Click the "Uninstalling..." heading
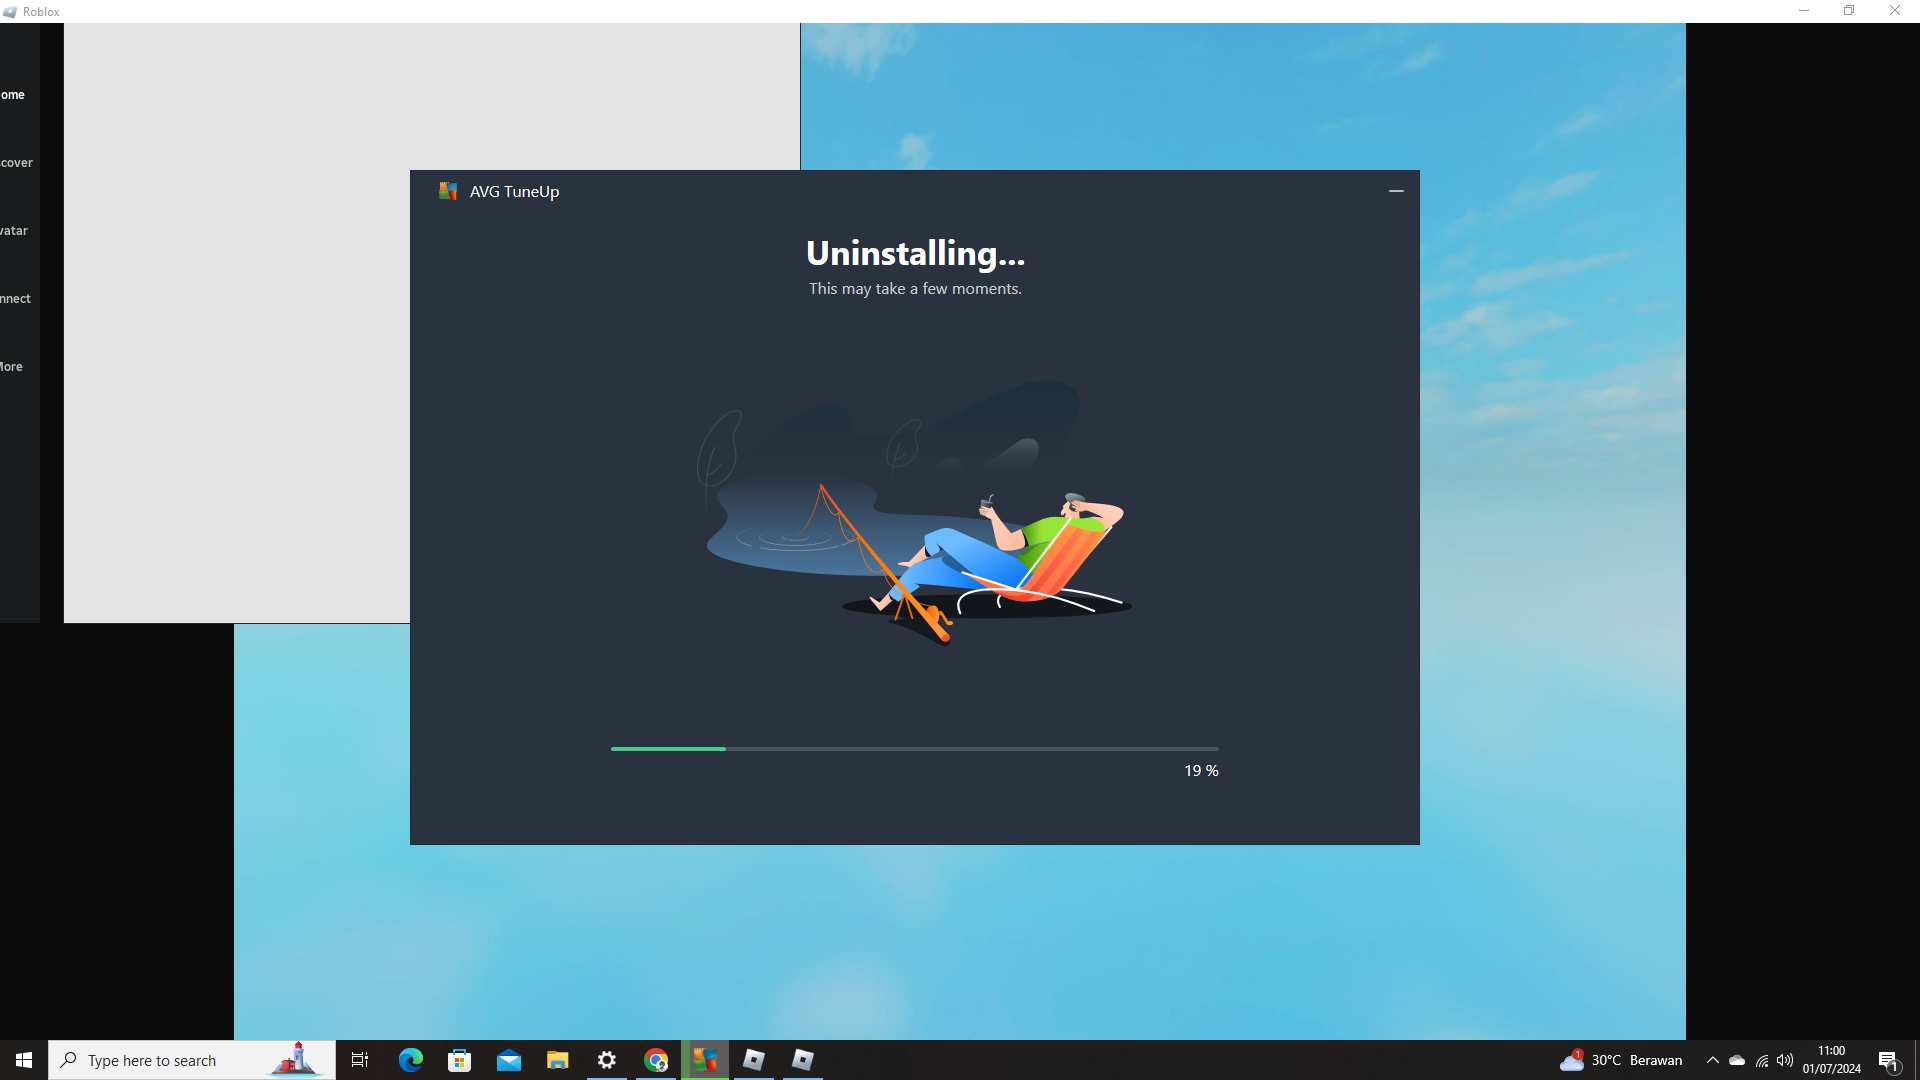This screenshot has width=1920, height=1080. (x=915, y=254)
